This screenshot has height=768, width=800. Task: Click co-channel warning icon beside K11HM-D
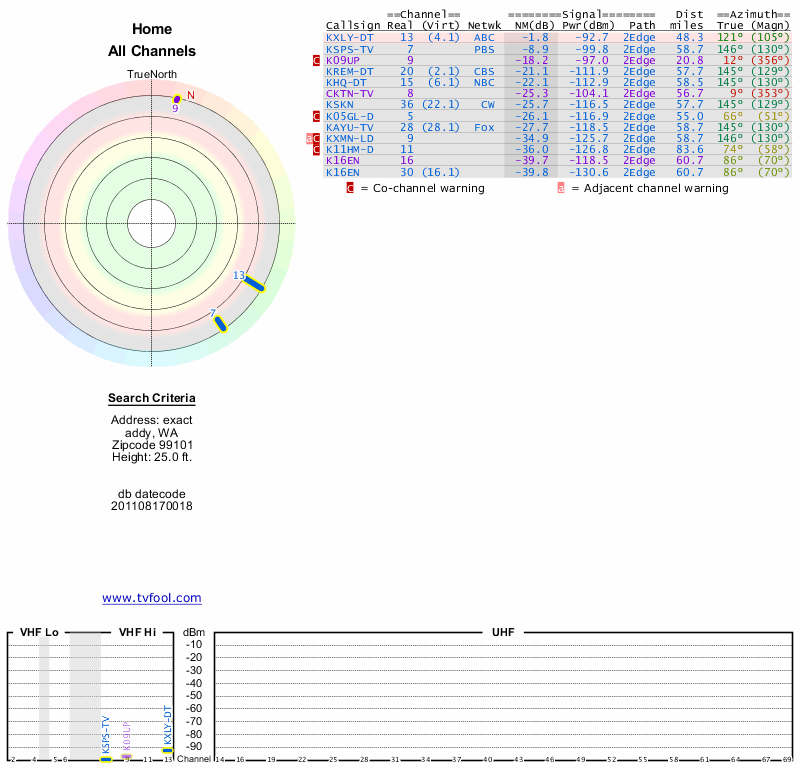click(x=317, y=150)
